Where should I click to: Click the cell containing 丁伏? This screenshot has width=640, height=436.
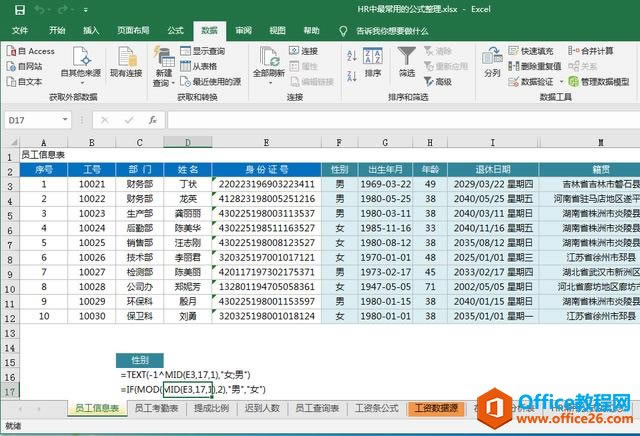188,184
